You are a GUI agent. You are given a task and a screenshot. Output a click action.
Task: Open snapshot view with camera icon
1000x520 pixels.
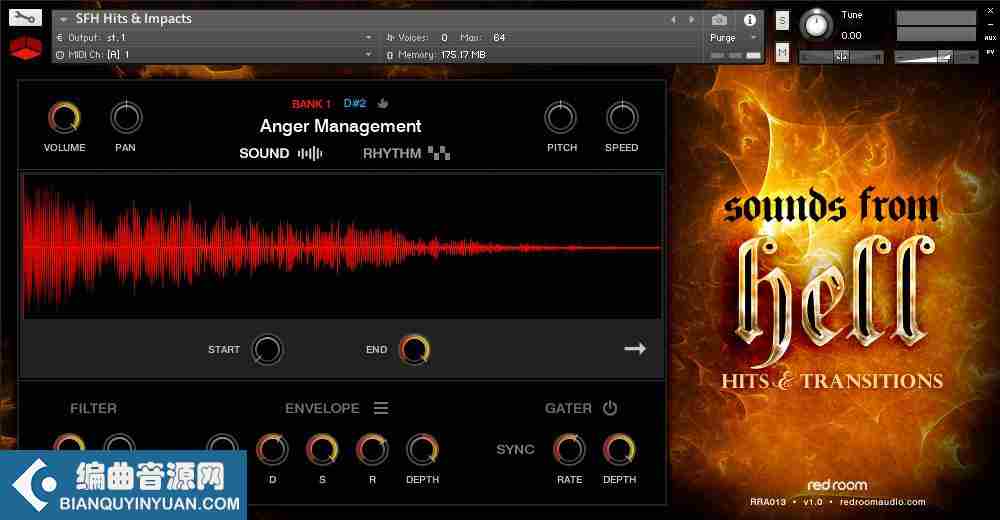pyautogui.click(x=719, y=20)
